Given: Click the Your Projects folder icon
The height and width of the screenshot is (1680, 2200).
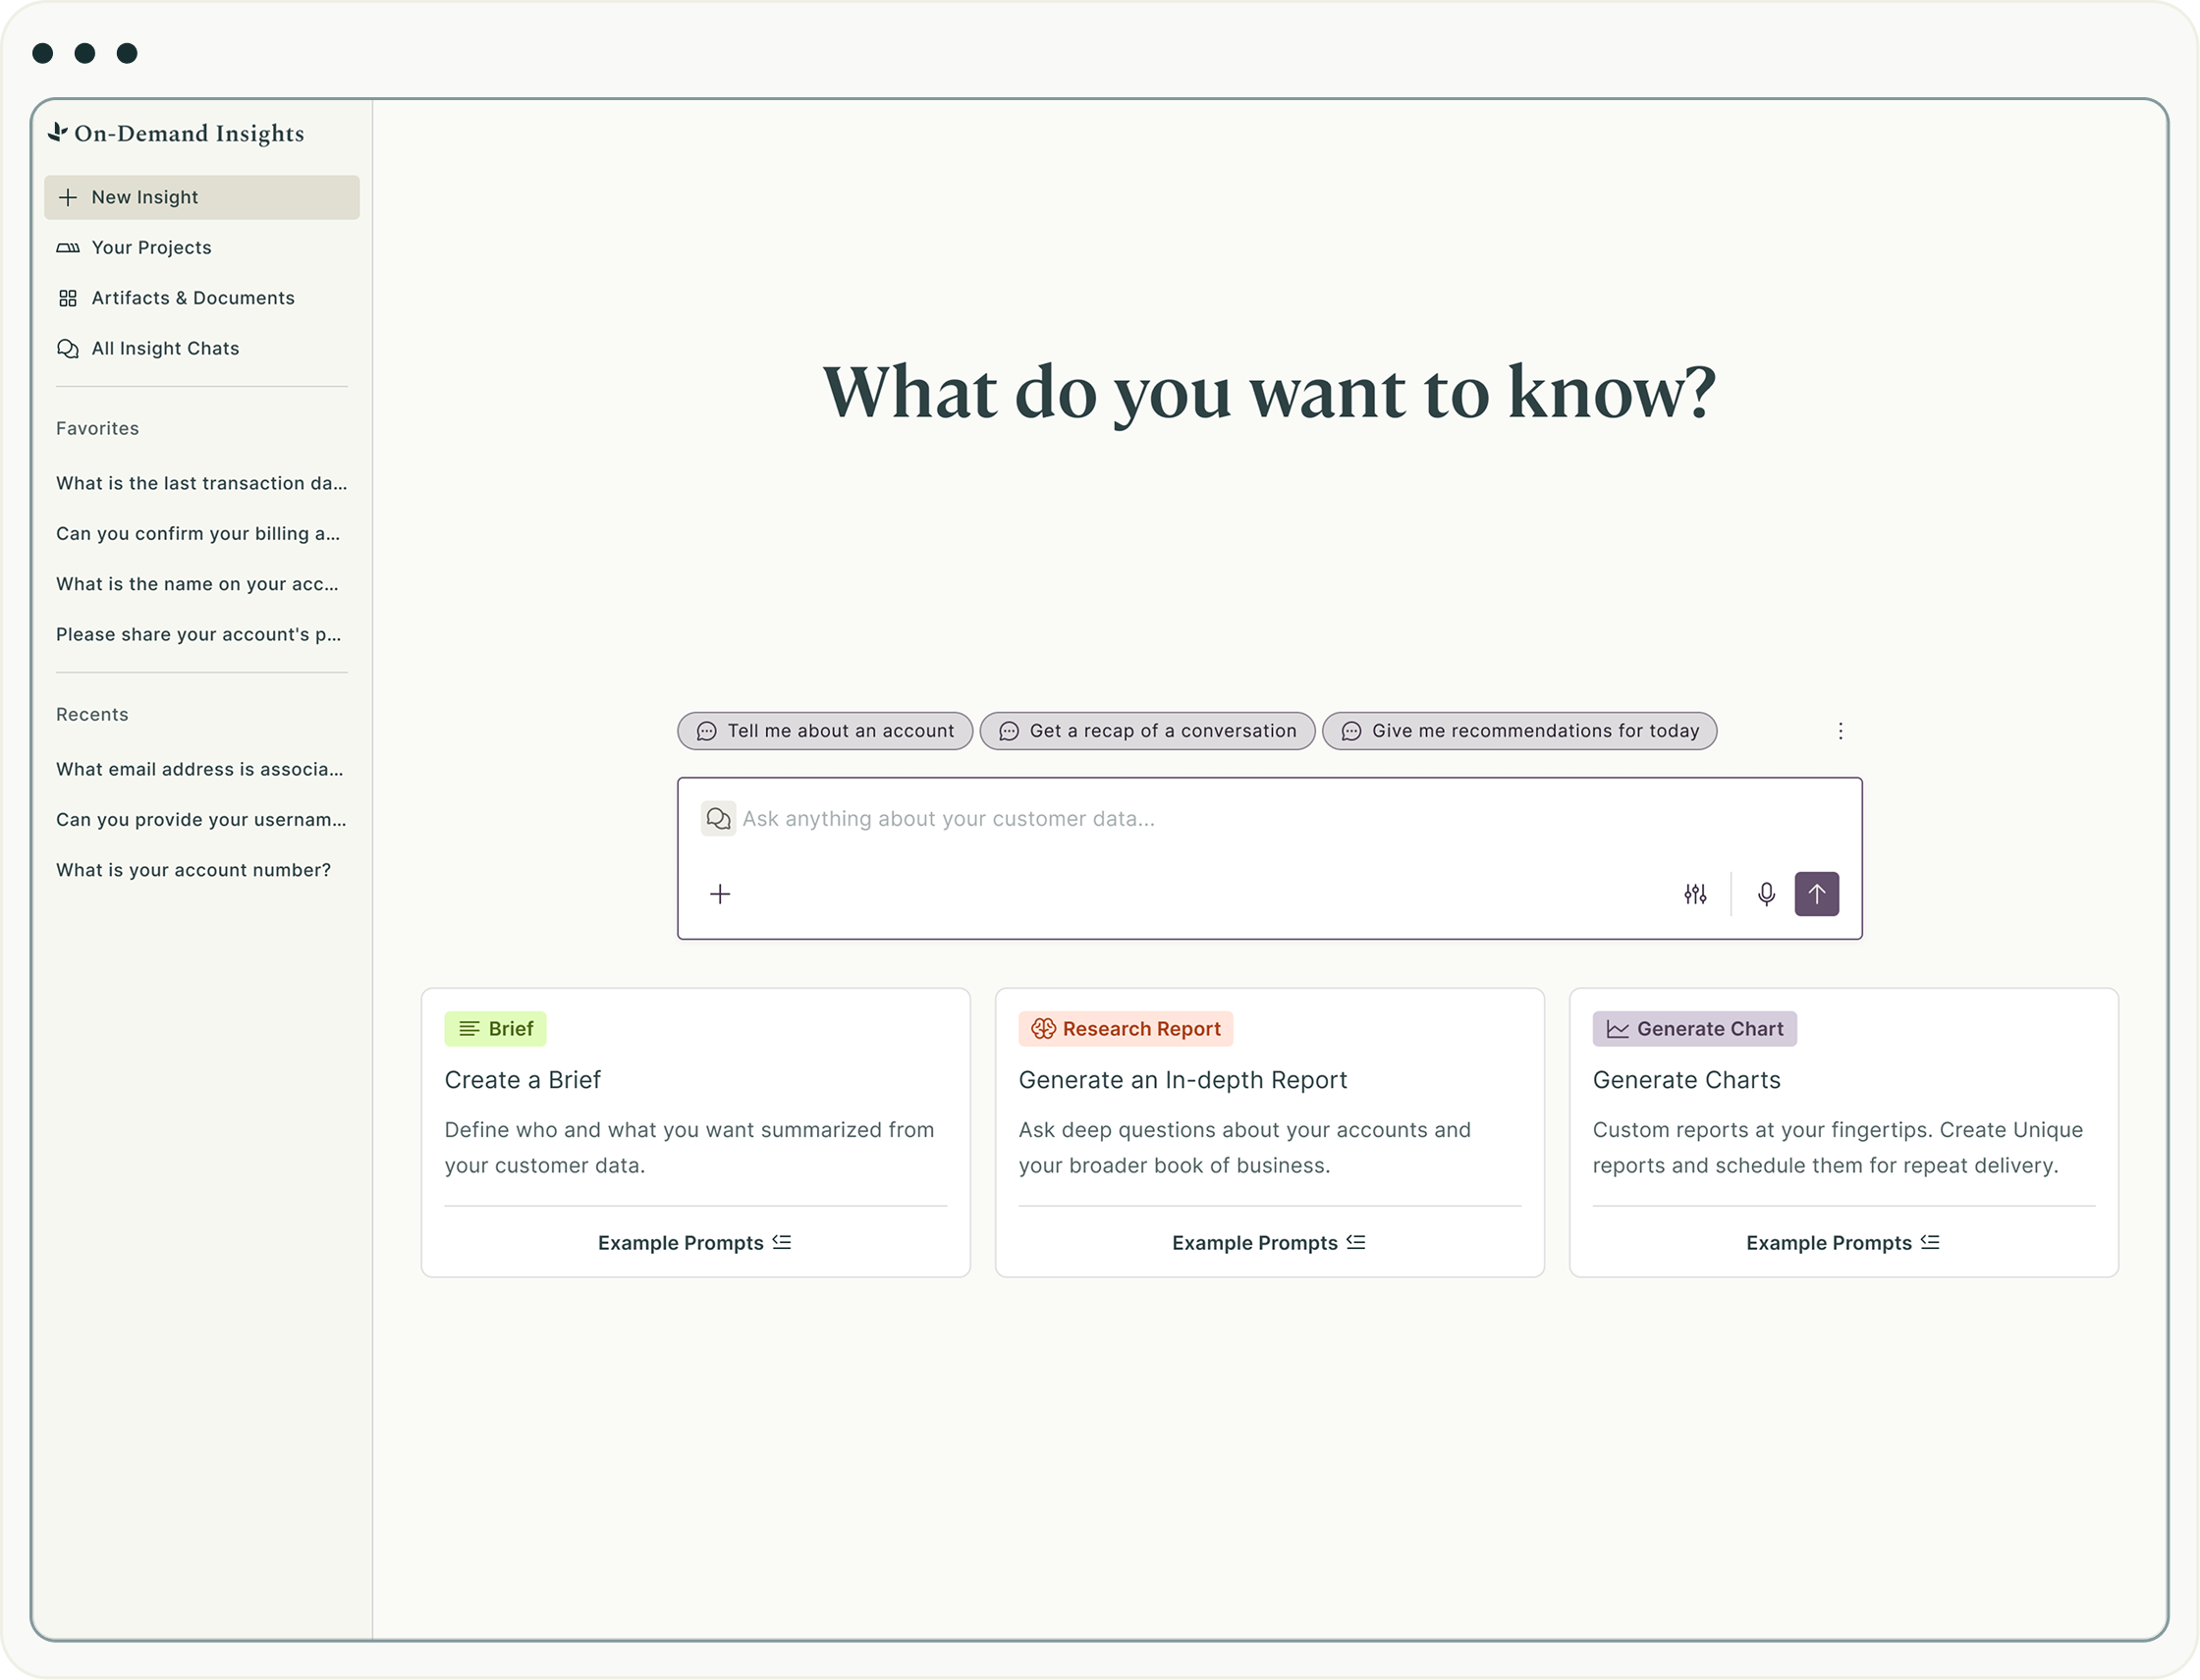Looking at the screenshot, I should point(68,248).
